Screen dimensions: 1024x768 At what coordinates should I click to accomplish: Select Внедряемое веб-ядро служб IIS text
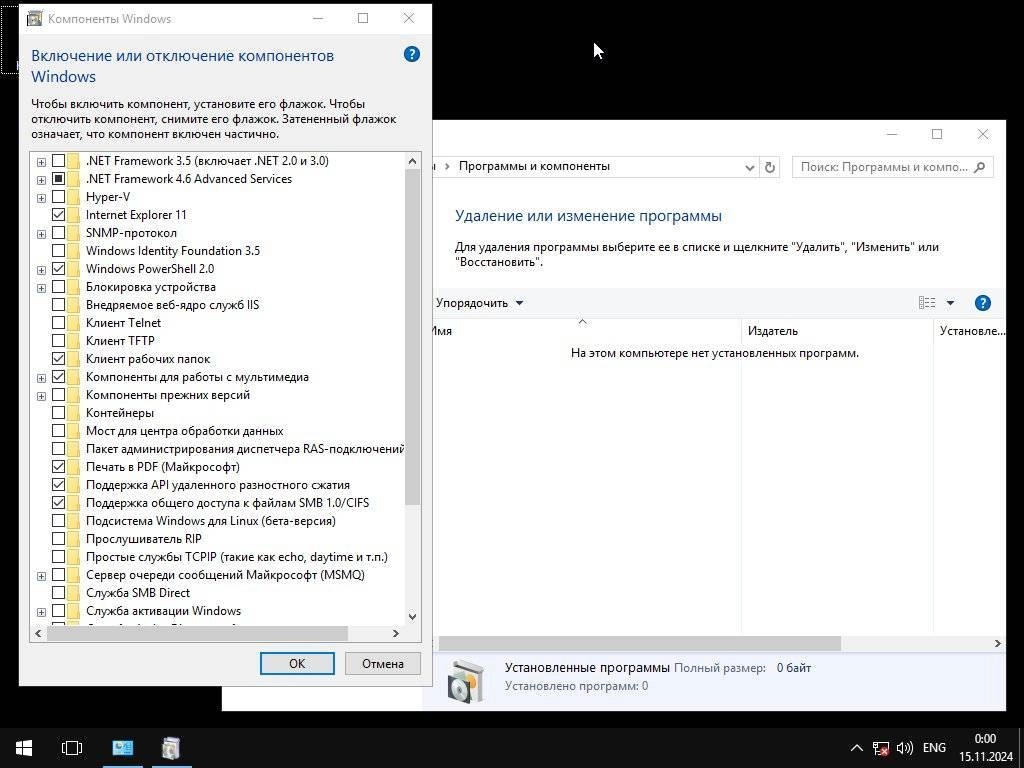(x=172, y=305)
